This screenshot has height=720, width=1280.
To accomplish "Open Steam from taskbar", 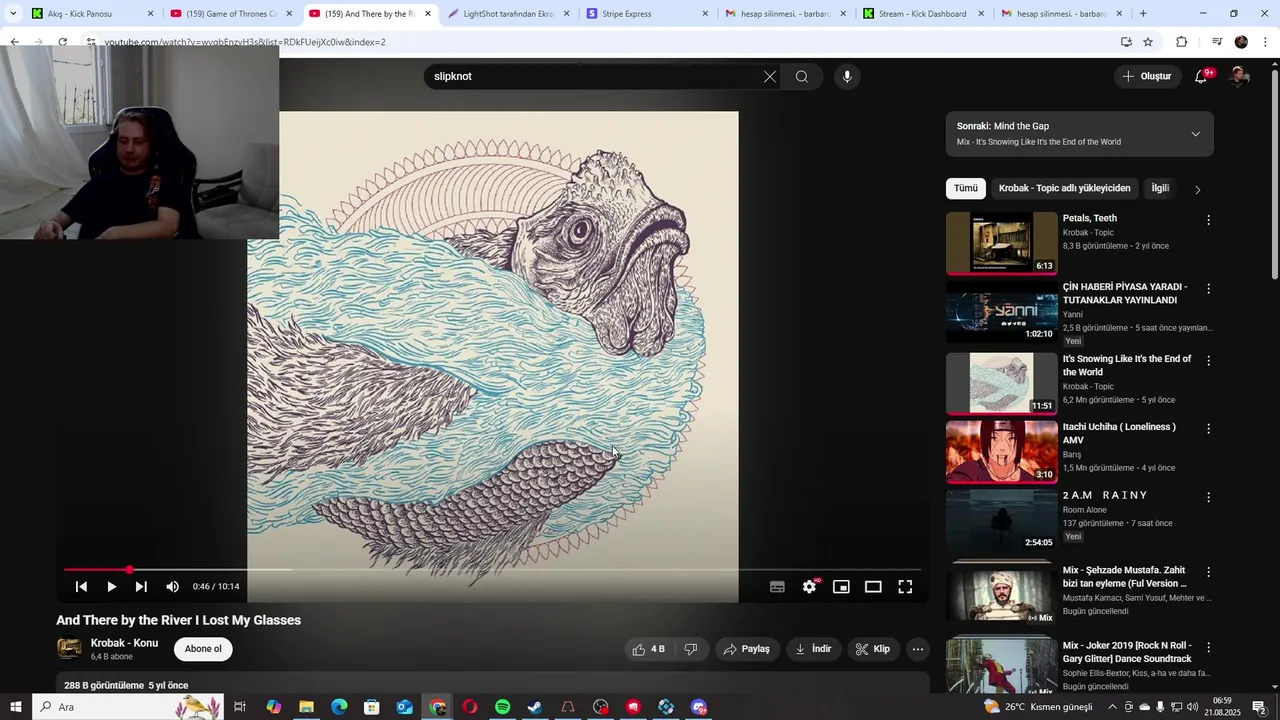I will [535, 707].
